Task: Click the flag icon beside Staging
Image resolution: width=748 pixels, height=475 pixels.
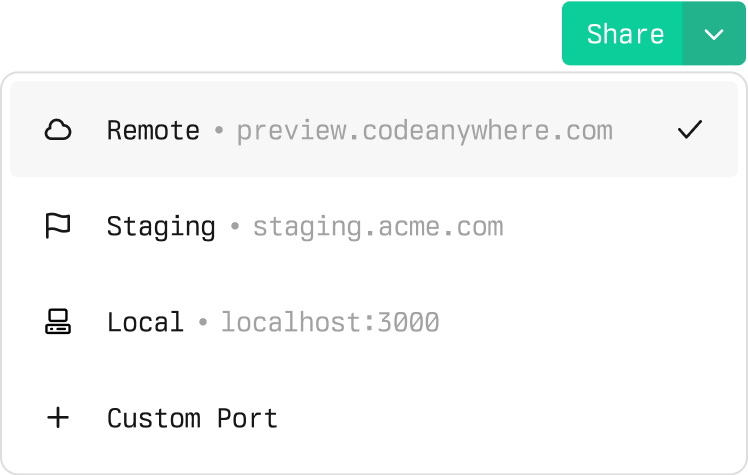Action: (59, 227)
